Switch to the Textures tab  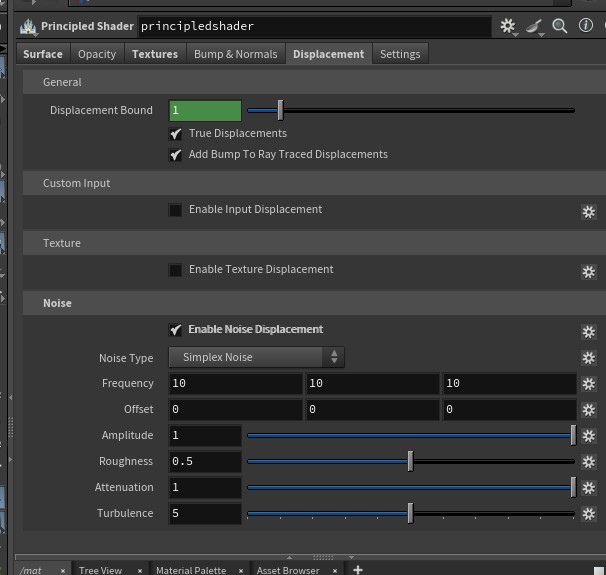click(x=155, y=54)
